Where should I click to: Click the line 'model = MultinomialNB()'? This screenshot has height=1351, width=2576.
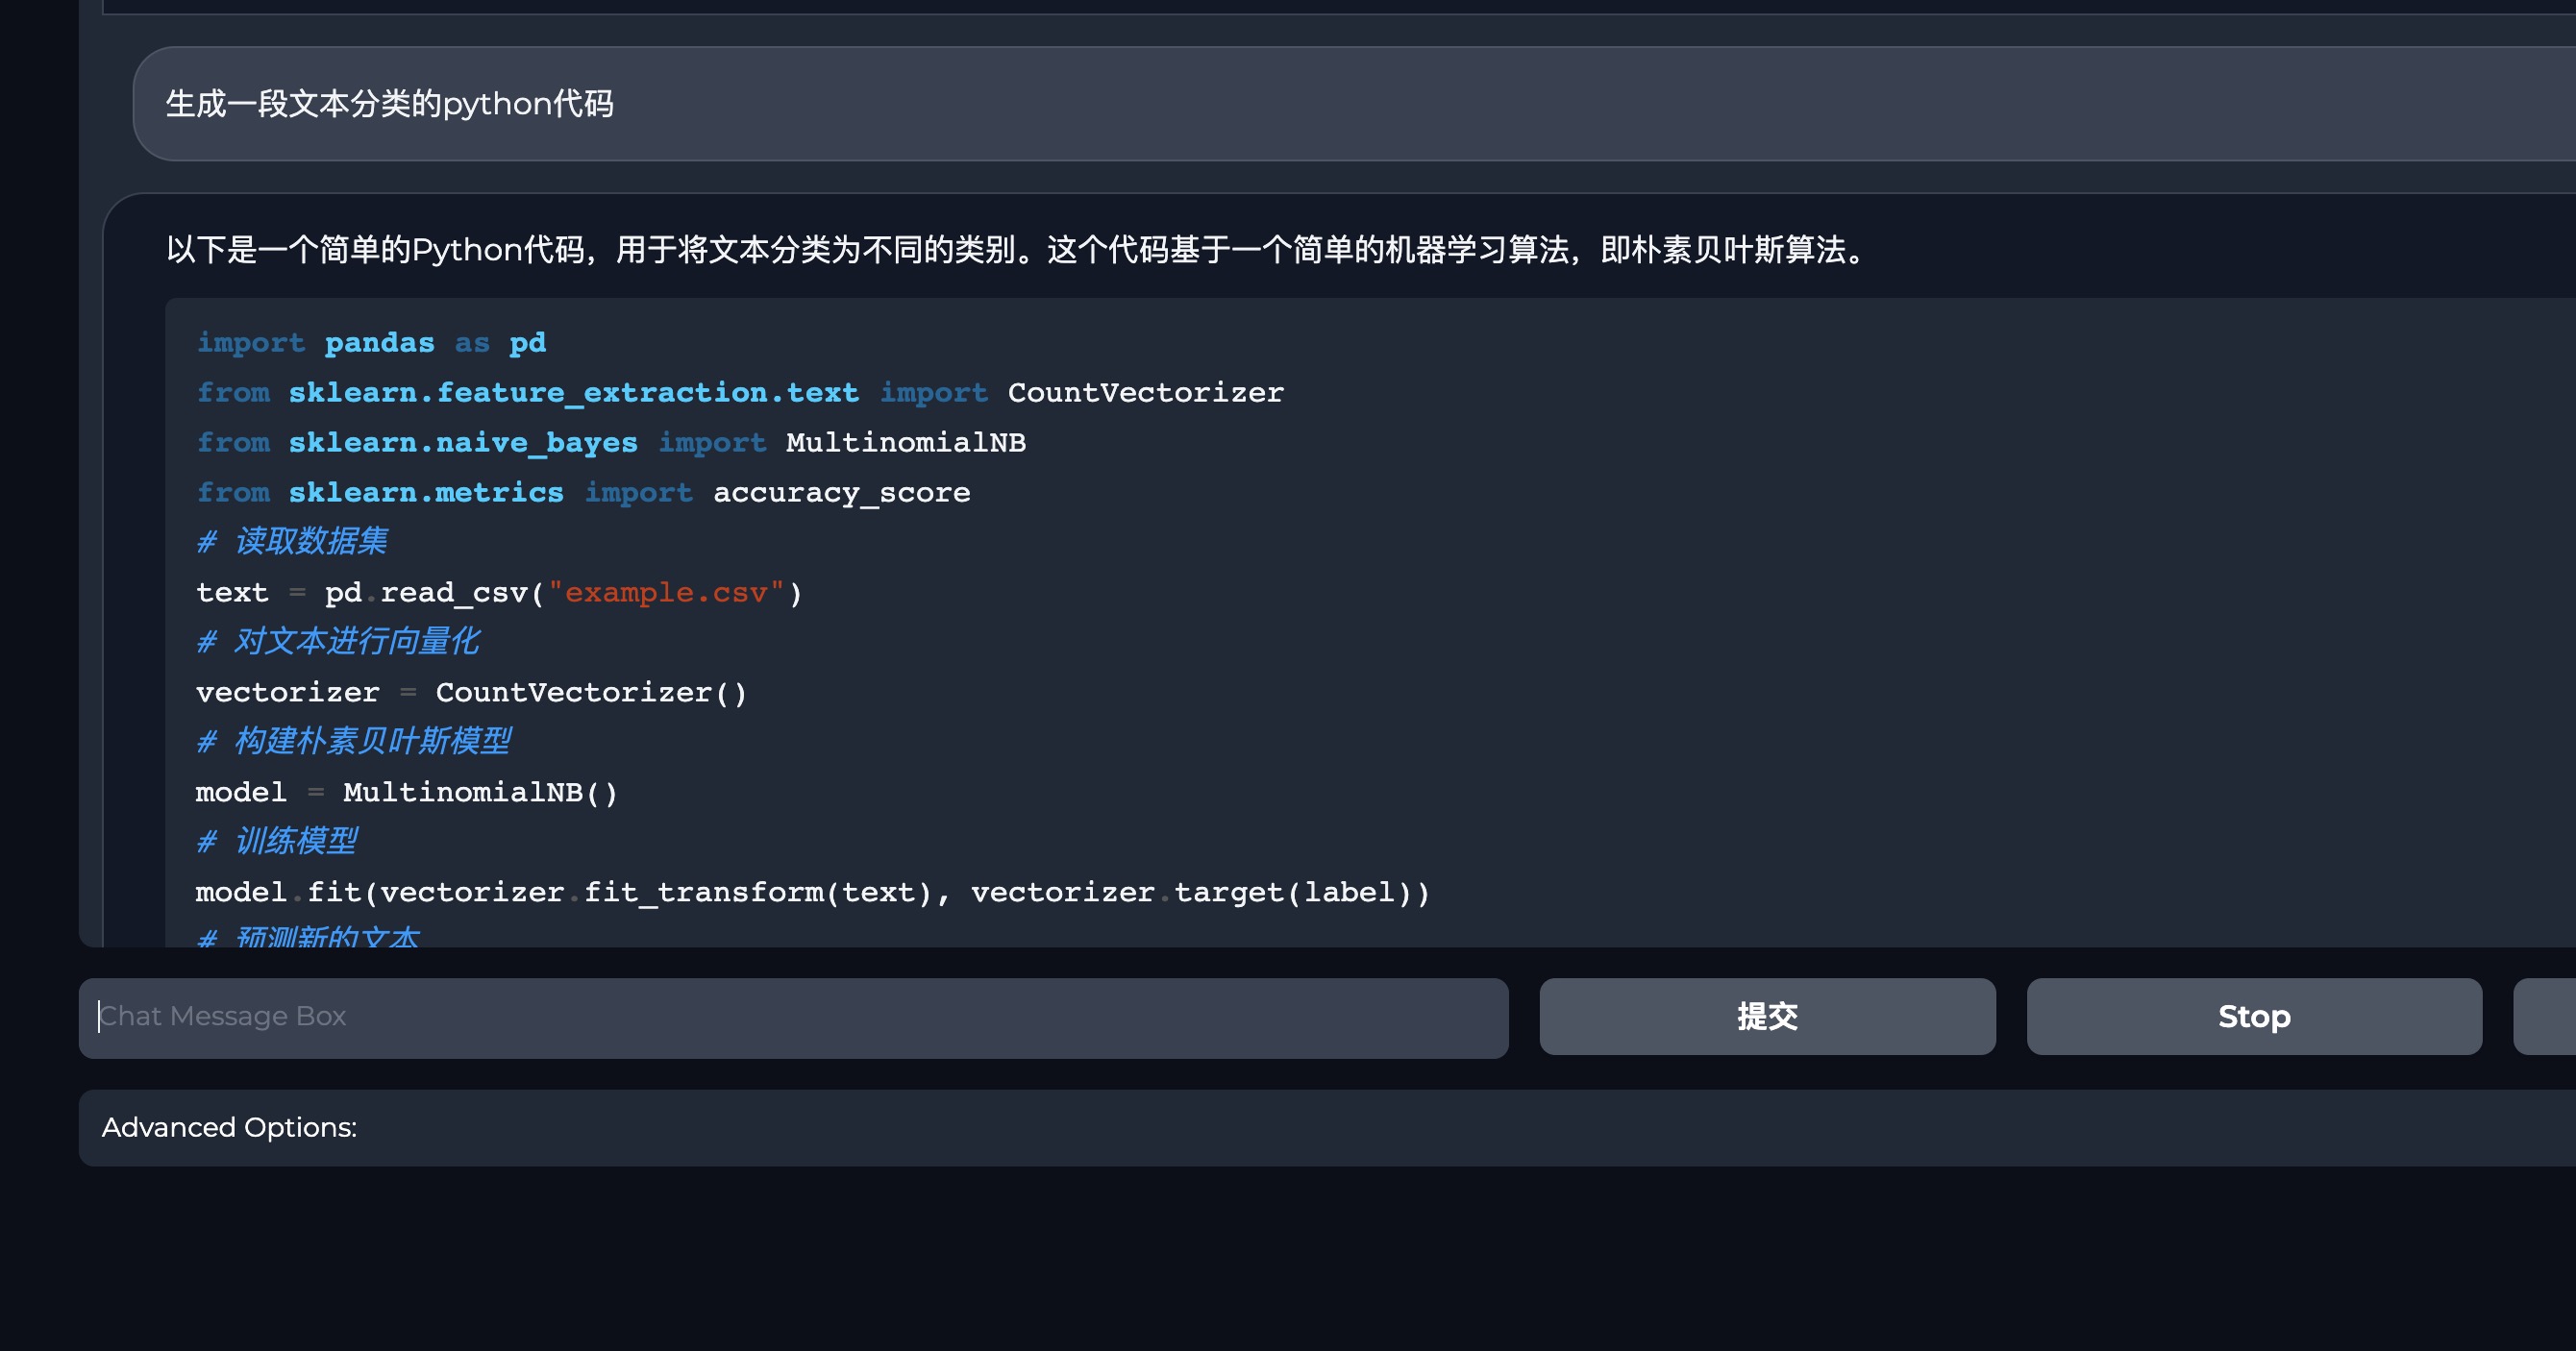click(x=407, y=793)
